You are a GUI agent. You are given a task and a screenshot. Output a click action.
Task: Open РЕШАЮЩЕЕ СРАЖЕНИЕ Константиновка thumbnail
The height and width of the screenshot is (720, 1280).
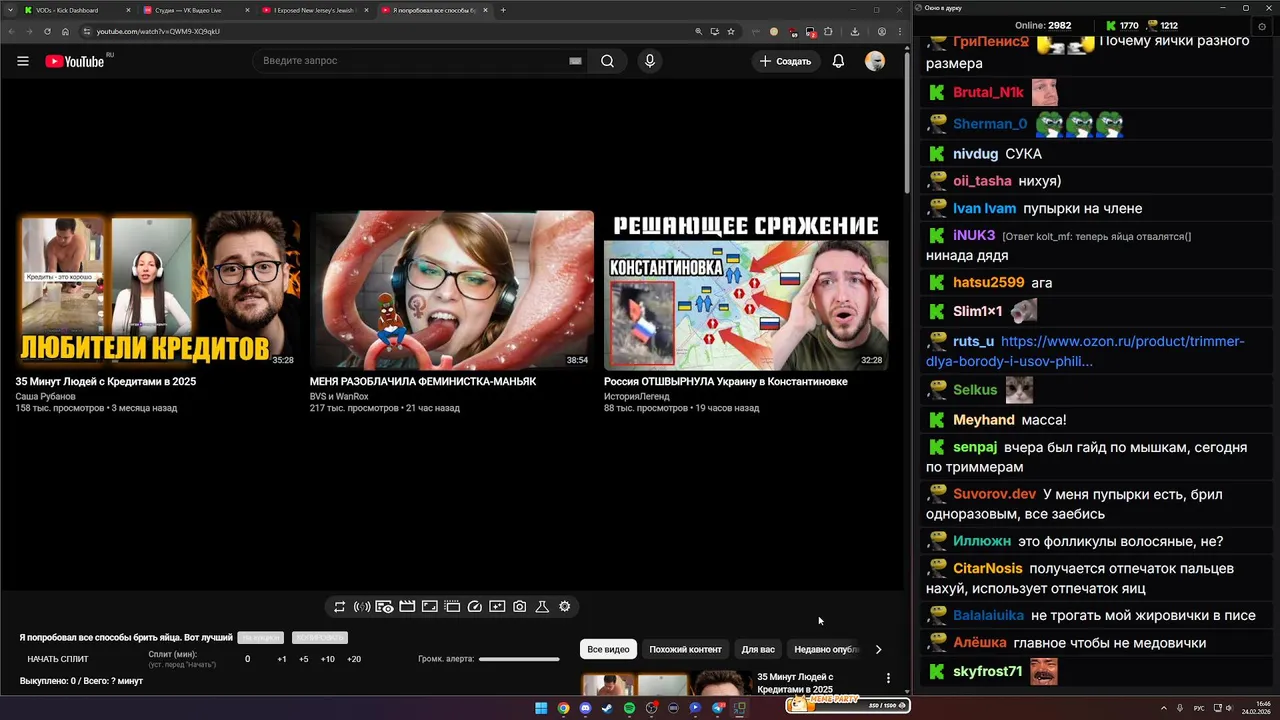pyautogui.click(x=746, y=289)
